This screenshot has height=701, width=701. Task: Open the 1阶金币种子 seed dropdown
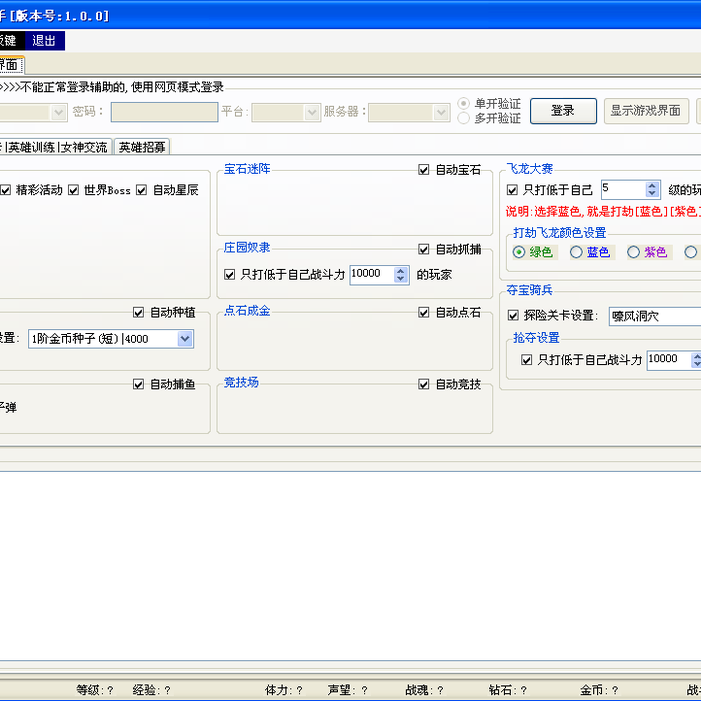pyautogui.click(x=185, y=339)
